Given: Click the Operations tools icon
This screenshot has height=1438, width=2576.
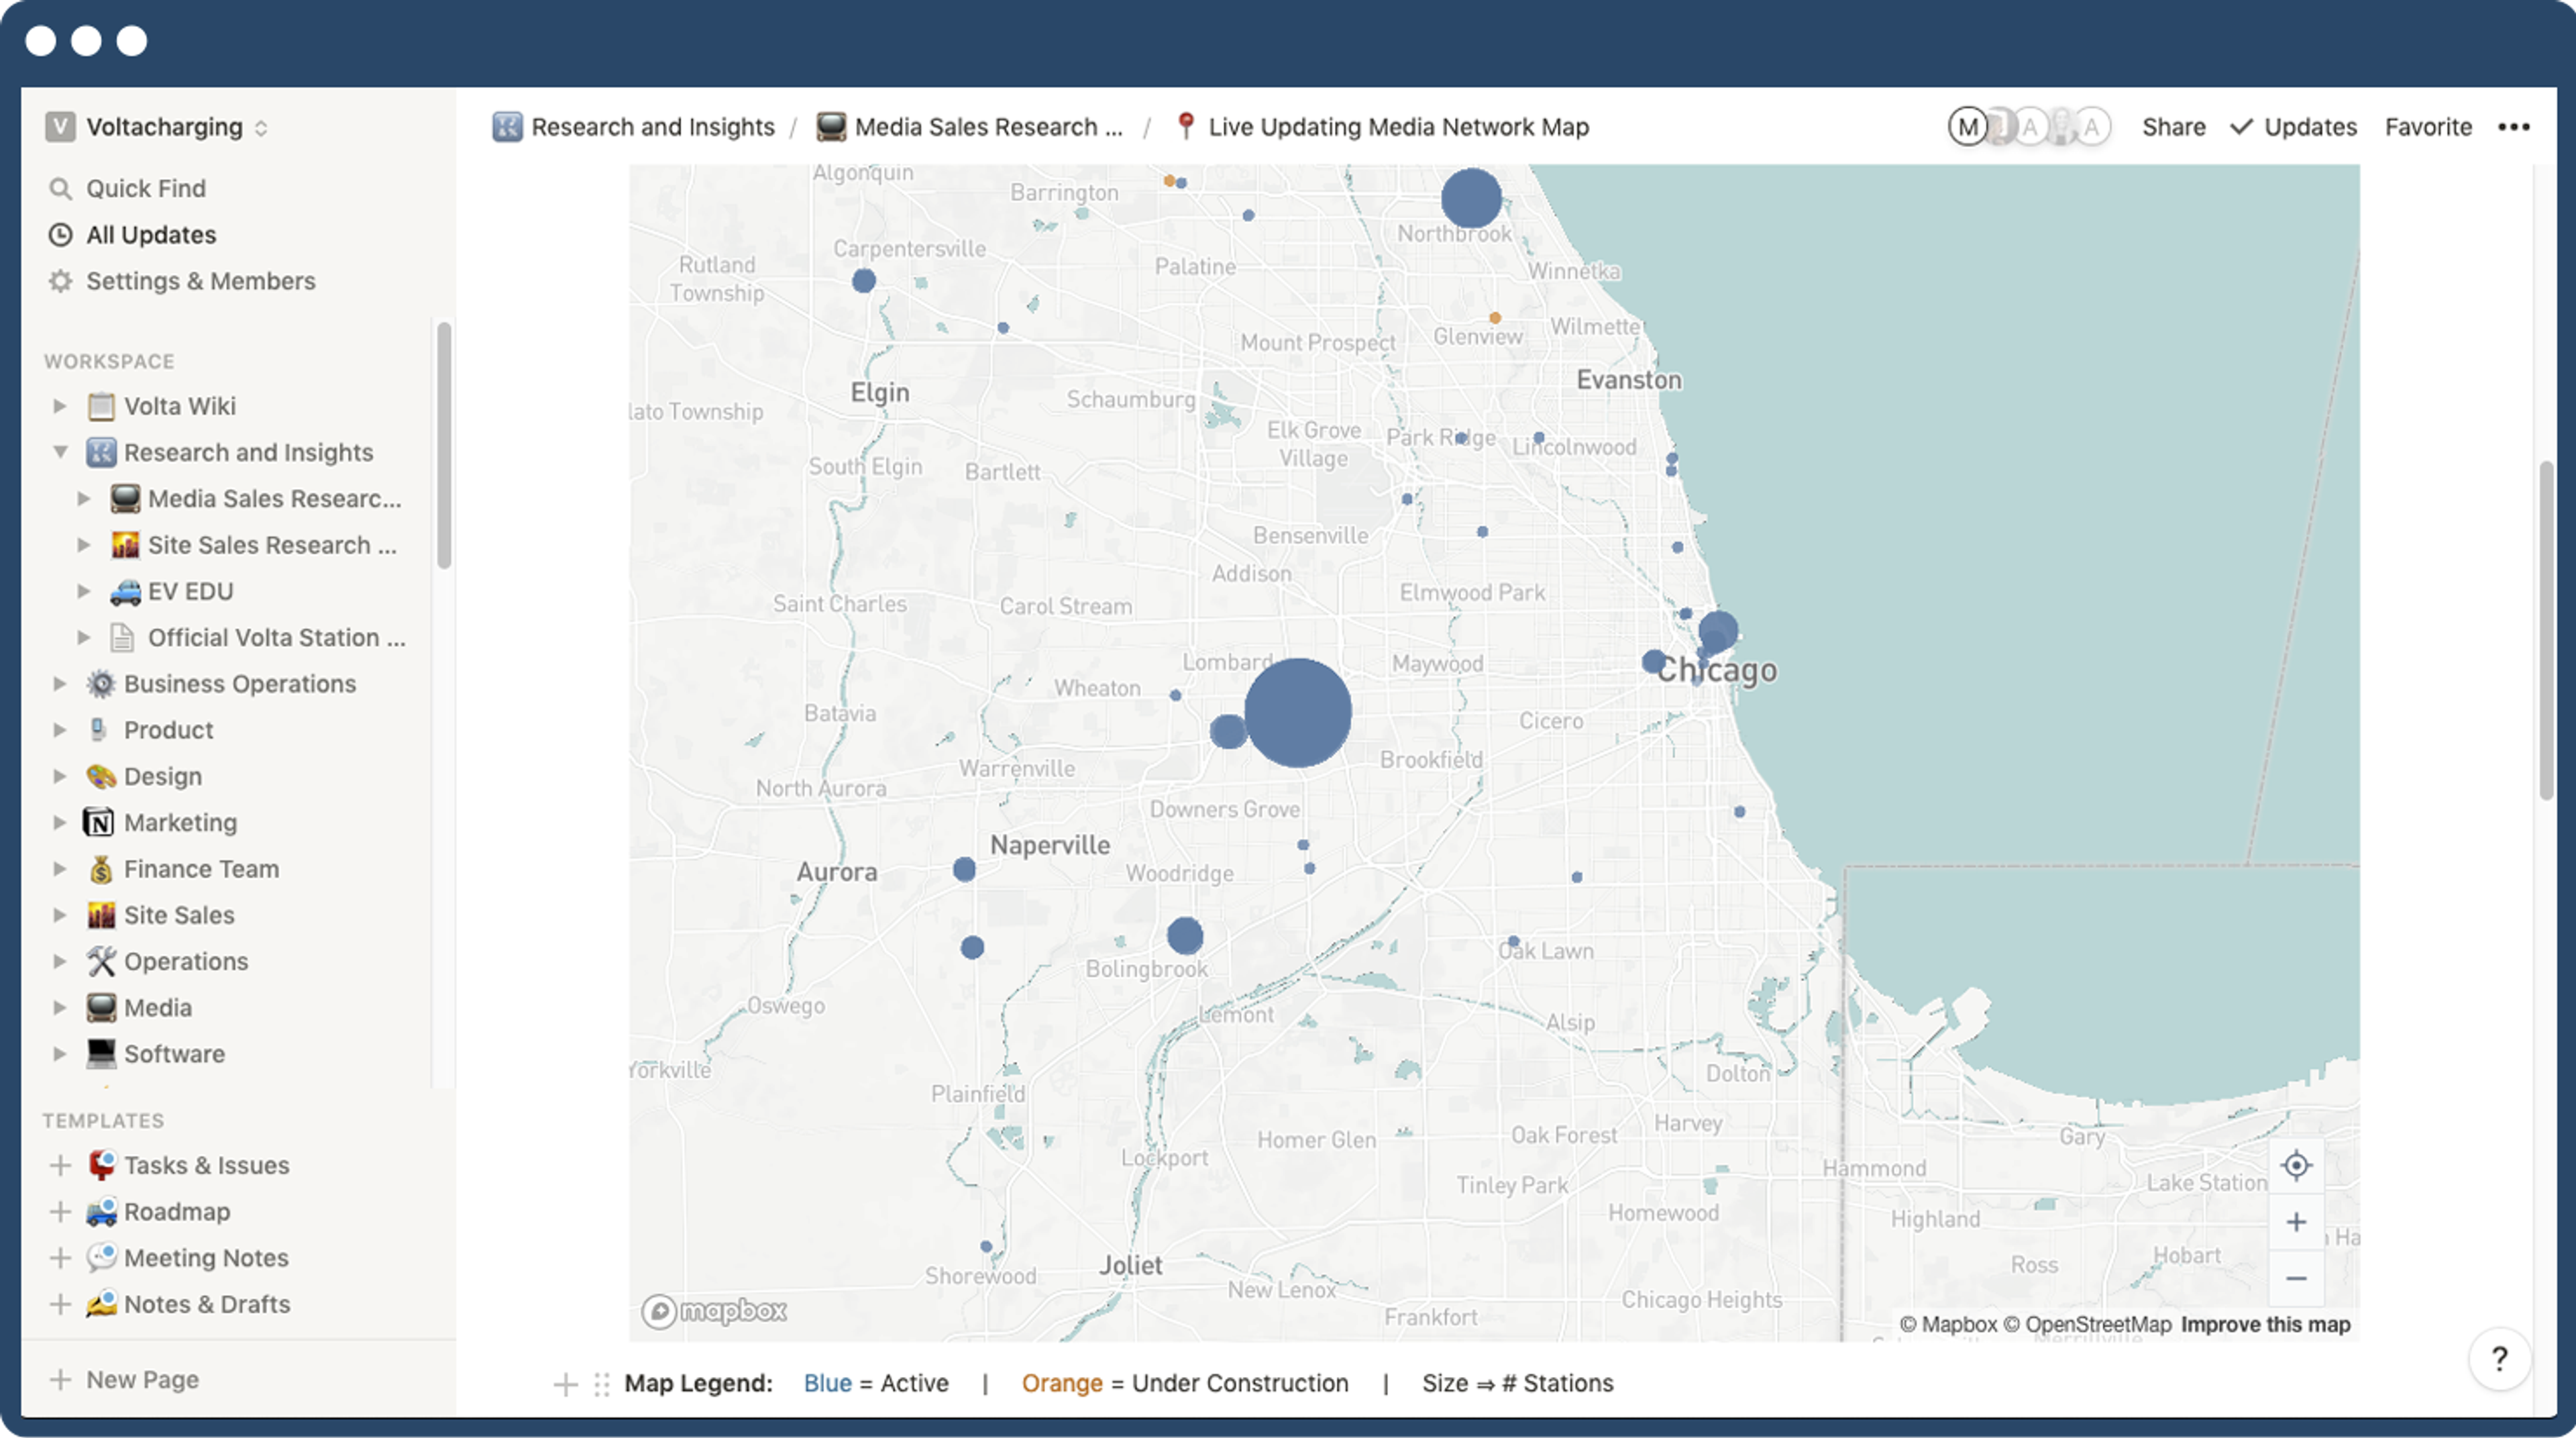Looking at the screenshot, I should (x=100, y=961).
